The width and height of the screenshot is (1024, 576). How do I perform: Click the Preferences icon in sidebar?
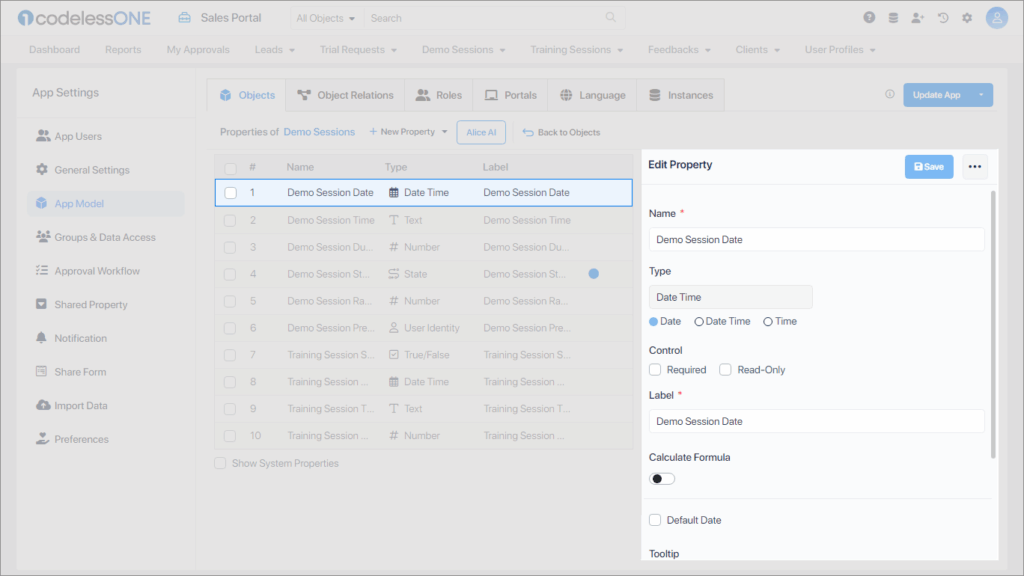(x=42, y=438)
